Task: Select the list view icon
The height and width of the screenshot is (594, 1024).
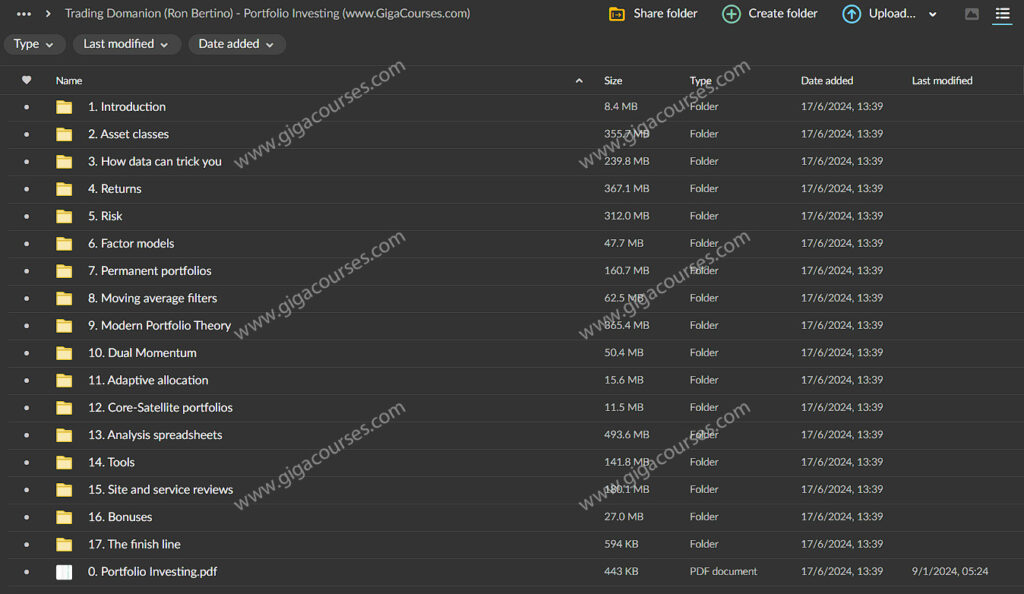Action: pos(1004,14)
